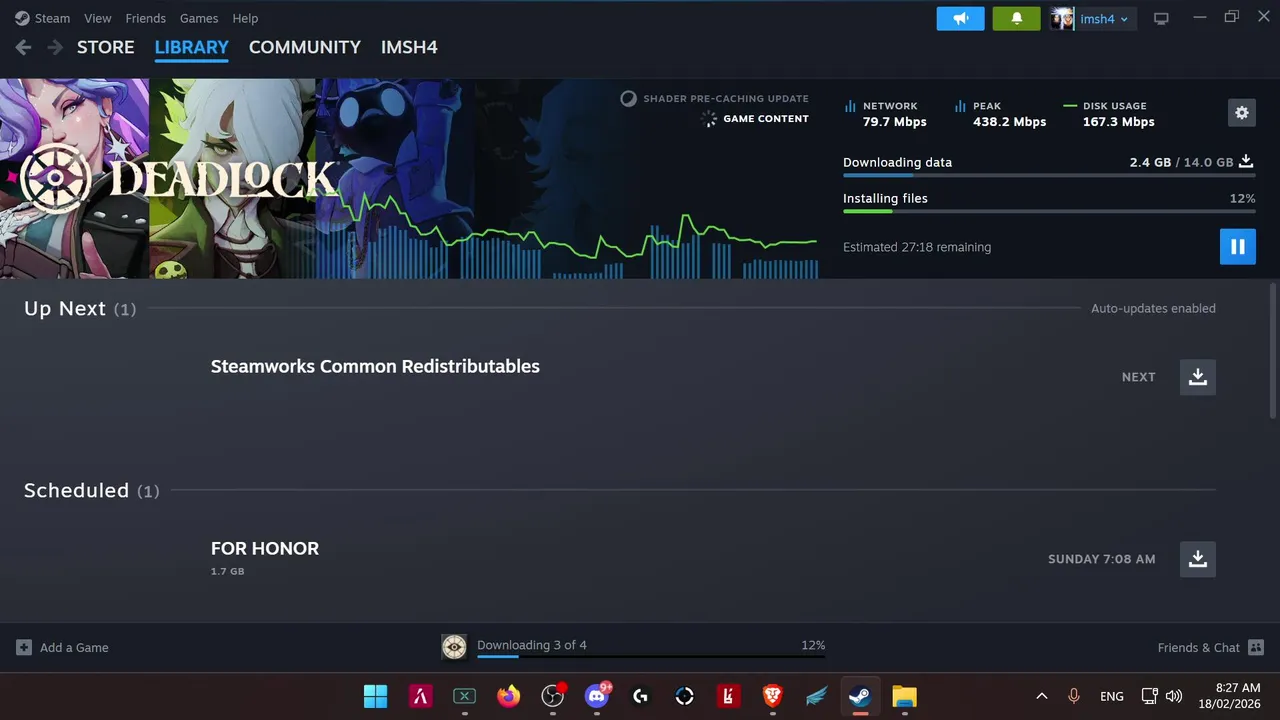Click the downloads page scrollbar
1280x720 pixels.
[x=1273, y=350]
